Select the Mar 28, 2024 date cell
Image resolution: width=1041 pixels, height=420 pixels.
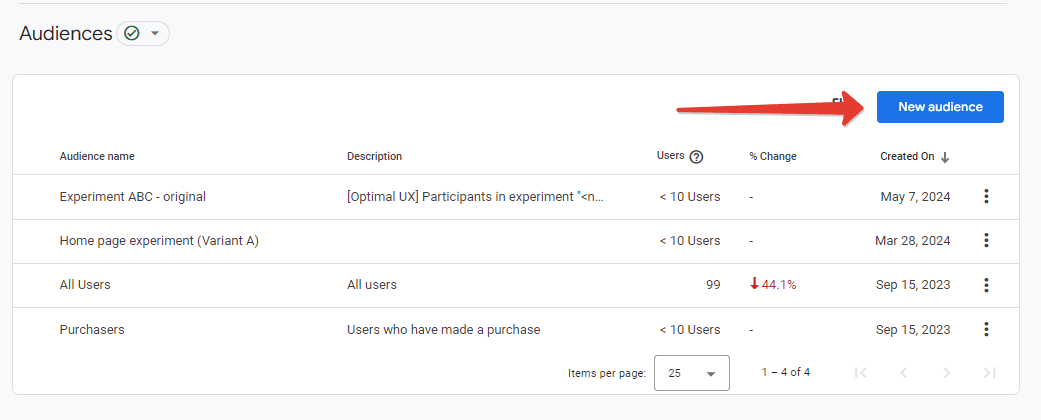click(x=913, y=241)
